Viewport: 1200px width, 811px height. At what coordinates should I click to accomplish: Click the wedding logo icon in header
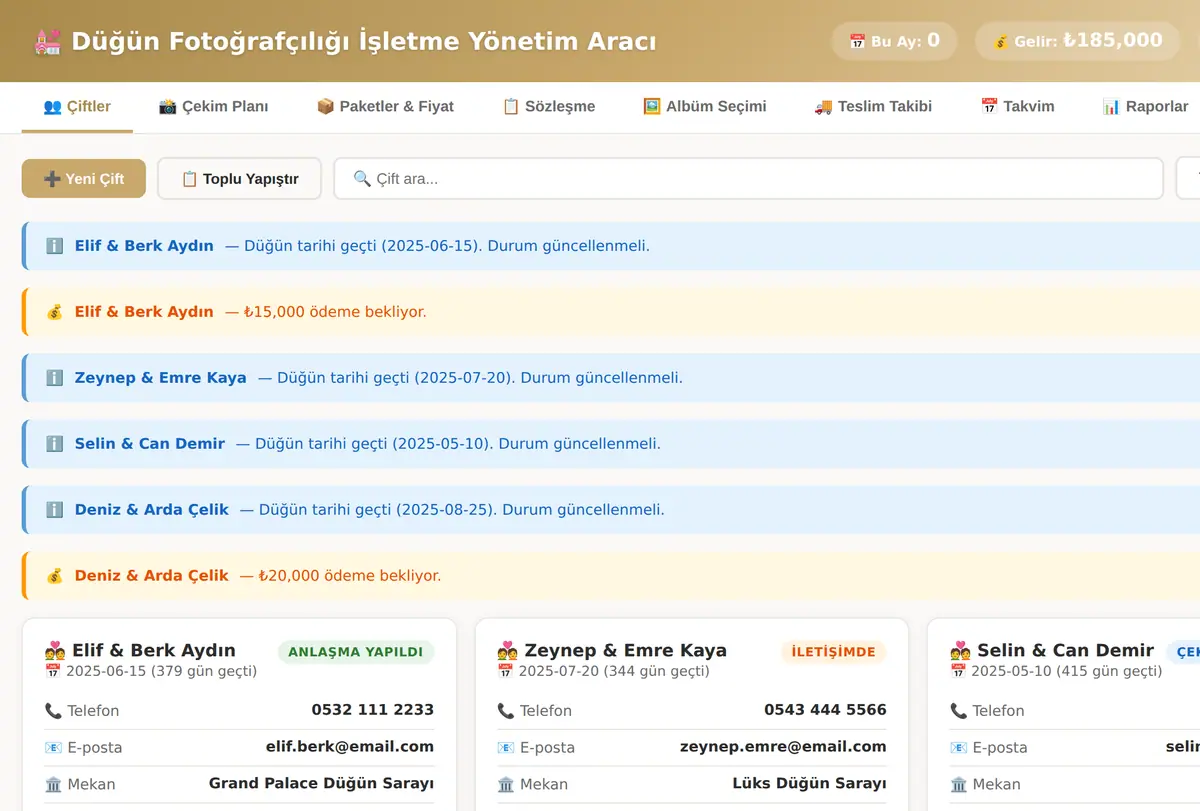coord(47,42)
